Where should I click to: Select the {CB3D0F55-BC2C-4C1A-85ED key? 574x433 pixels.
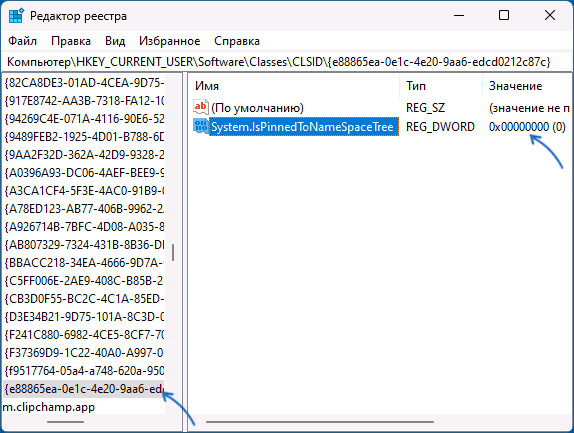(x=84, y=299)
